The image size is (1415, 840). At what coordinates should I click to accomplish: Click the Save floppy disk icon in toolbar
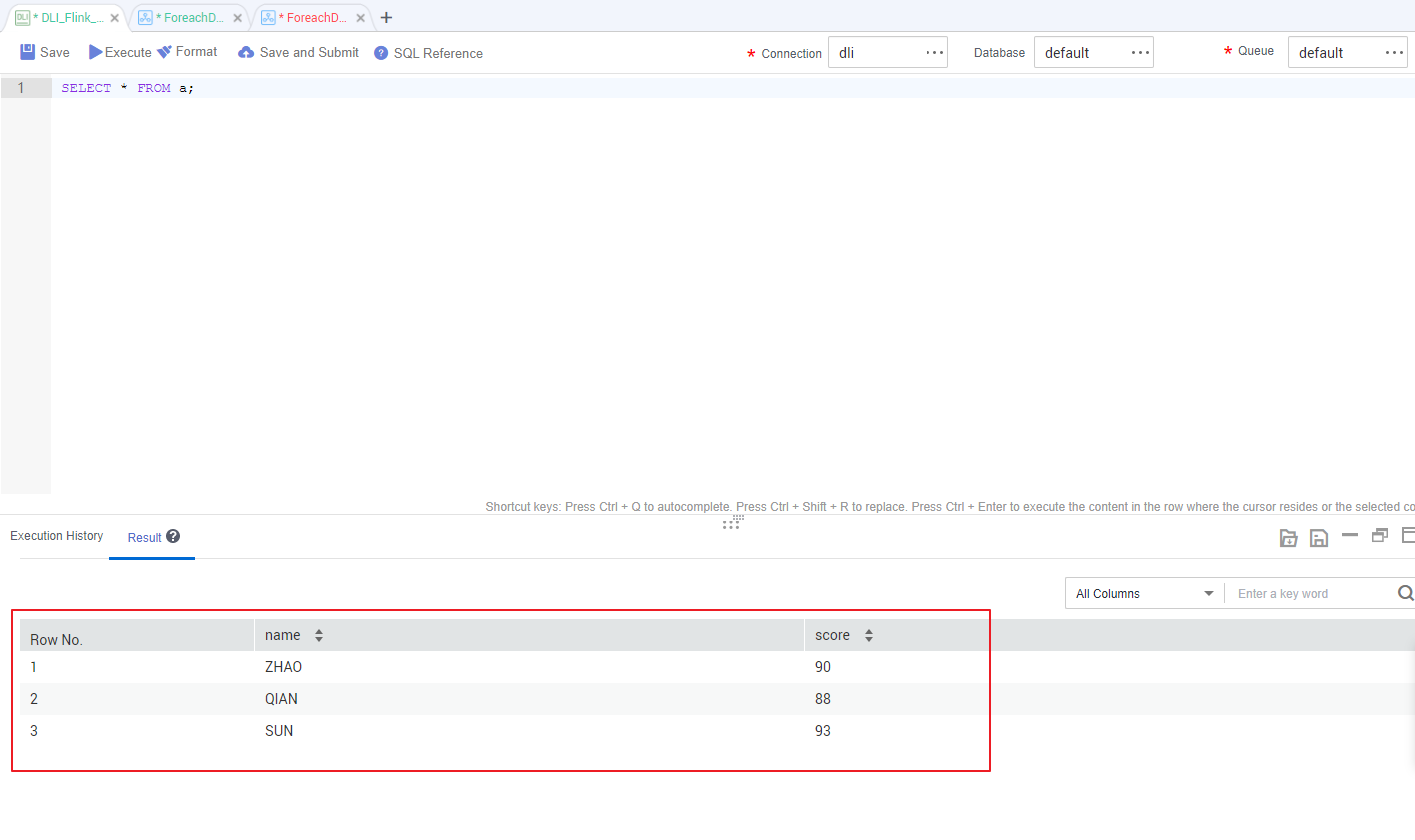pos(28,52)
